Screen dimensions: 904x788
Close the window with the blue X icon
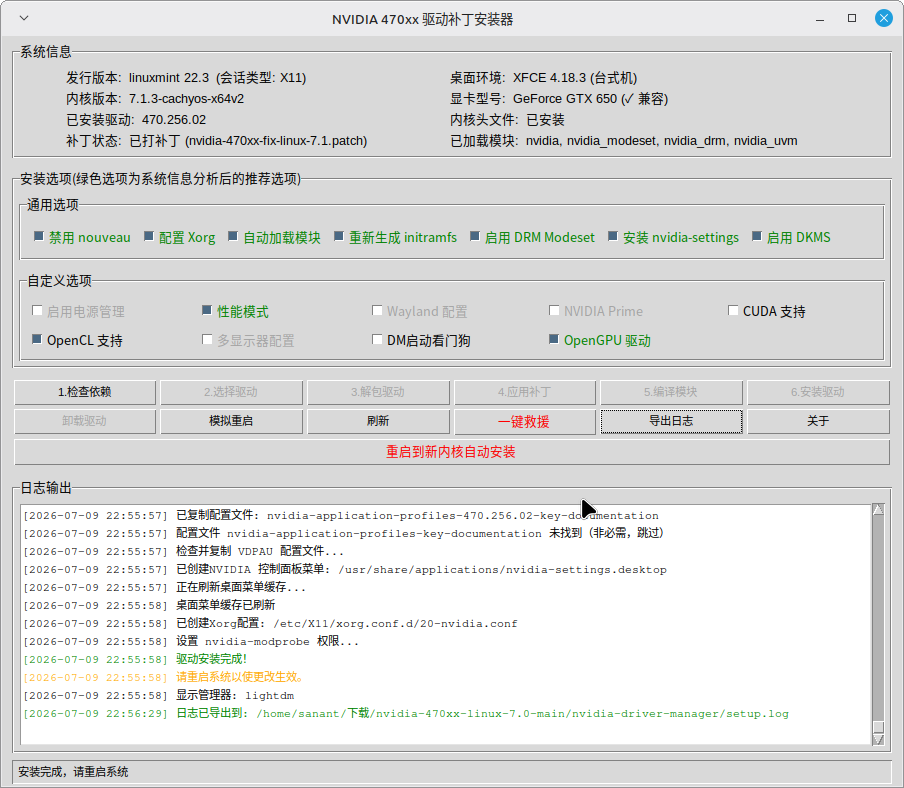click(x=883, y=18)
